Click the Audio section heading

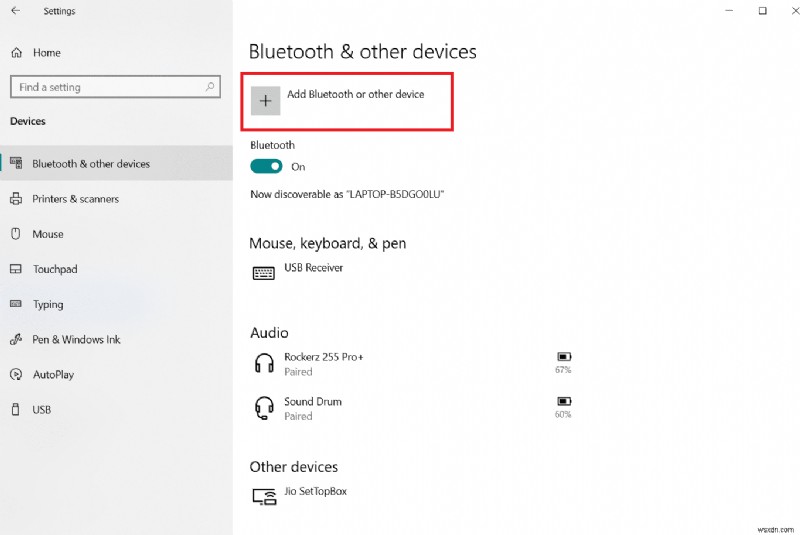click(x=269, y=333)
